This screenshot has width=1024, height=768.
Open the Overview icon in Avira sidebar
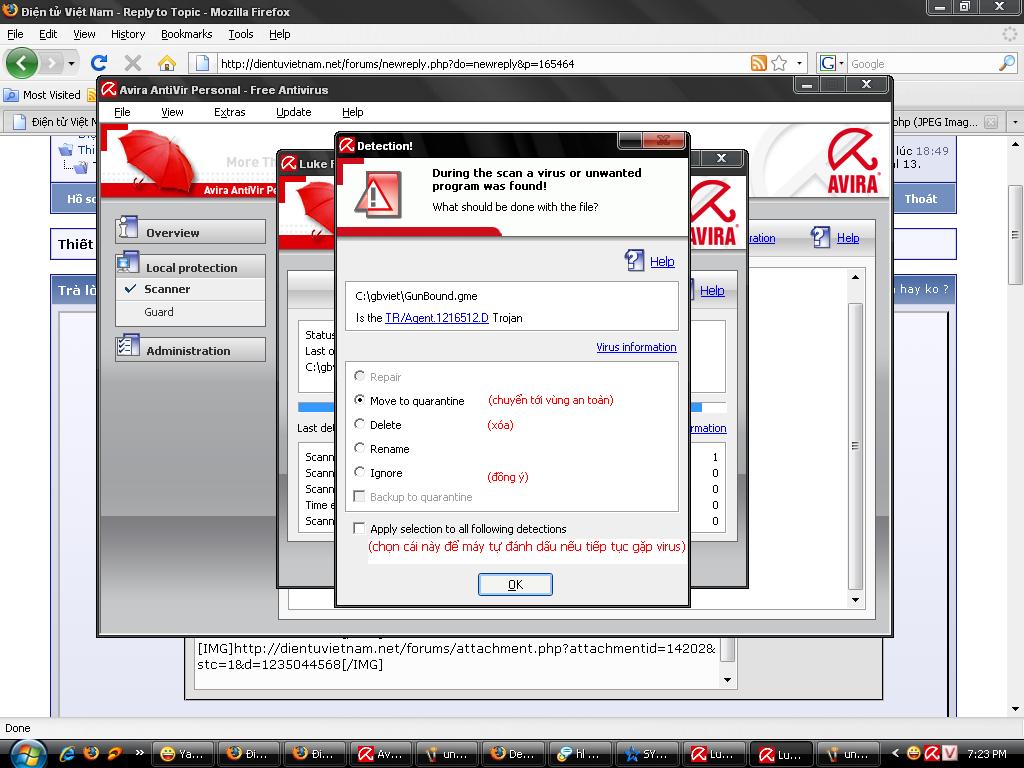pos(127,227)
